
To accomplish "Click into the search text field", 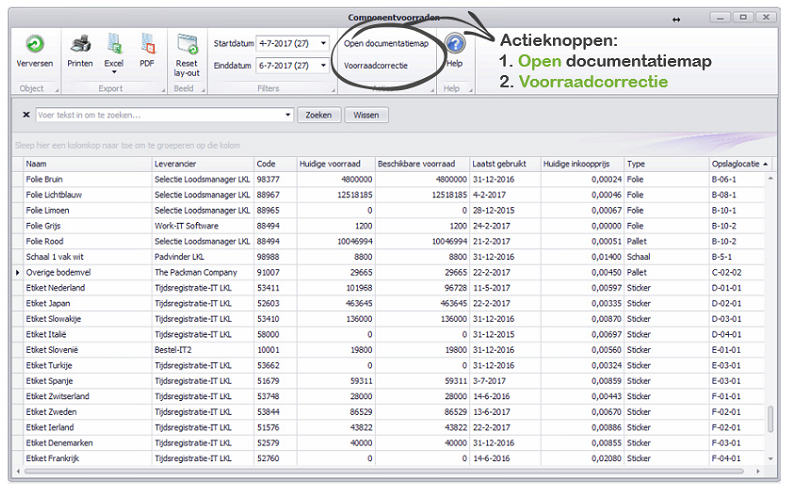I will click(160, 115).
